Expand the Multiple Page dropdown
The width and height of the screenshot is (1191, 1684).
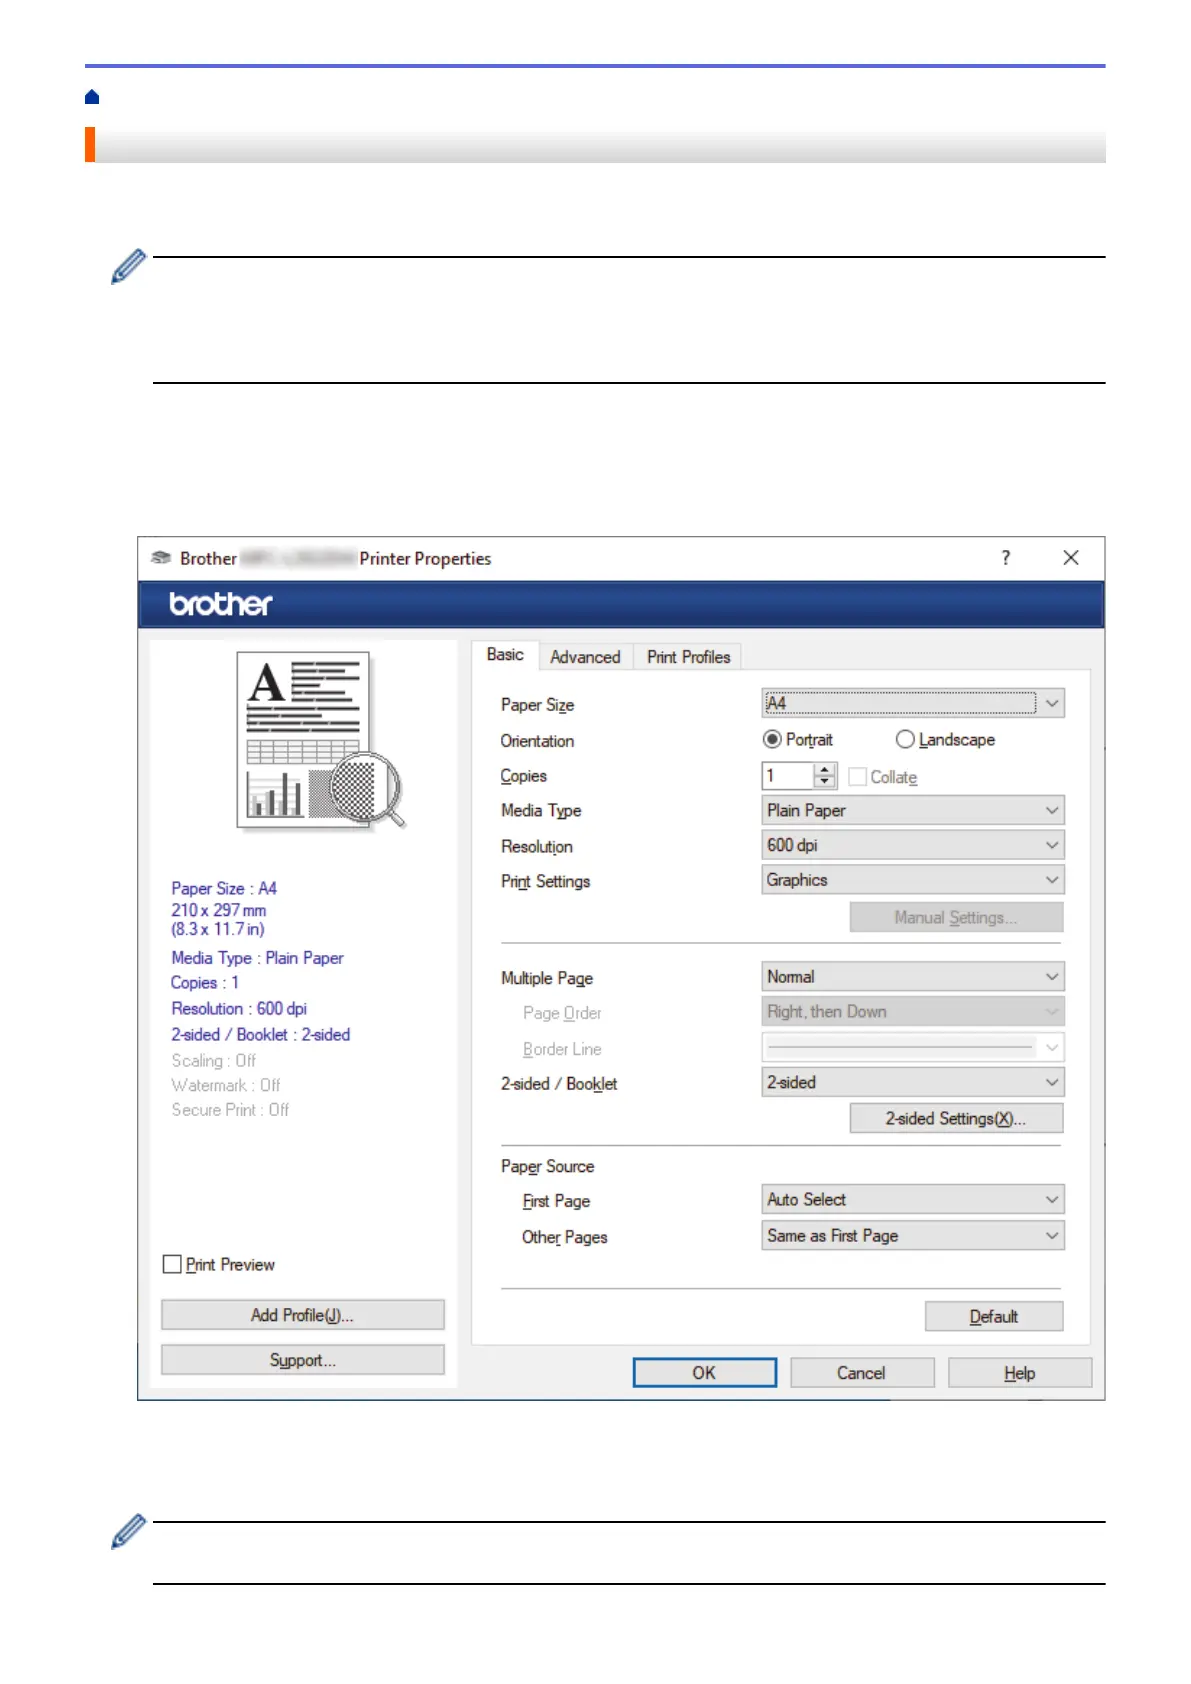click(x=912, y=977)
